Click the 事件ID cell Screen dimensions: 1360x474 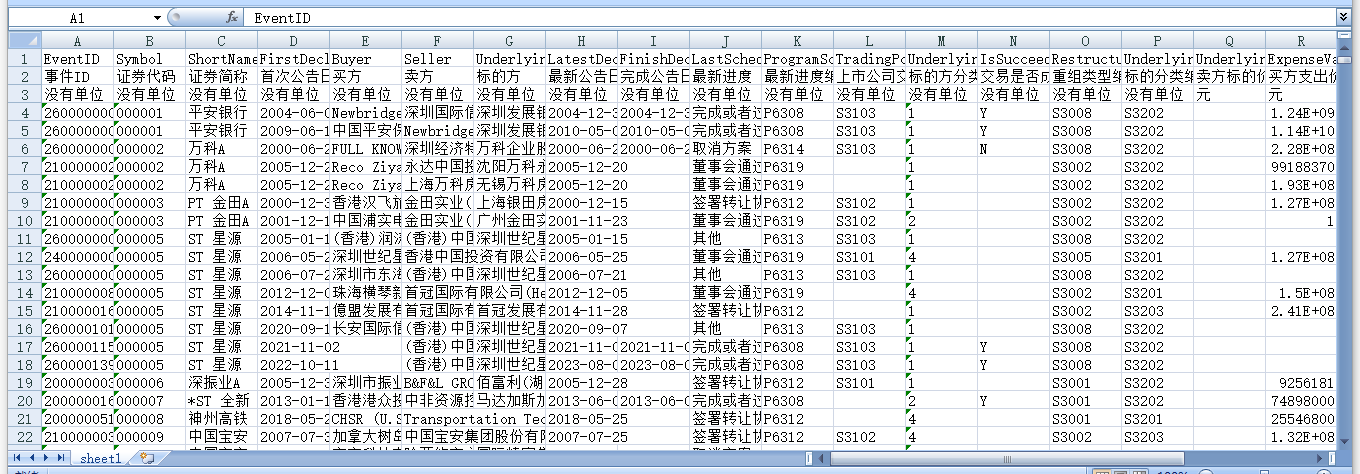pos(77,77)
